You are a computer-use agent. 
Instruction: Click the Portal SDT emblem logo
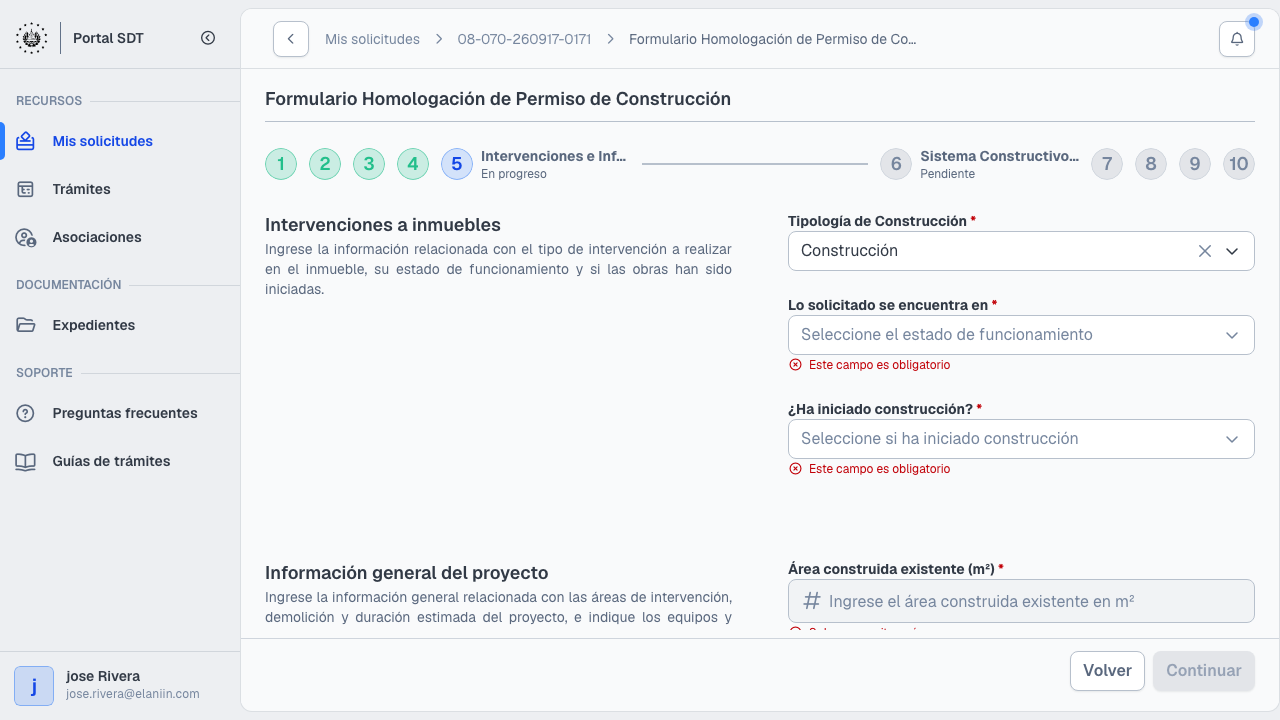coord(31,38)
